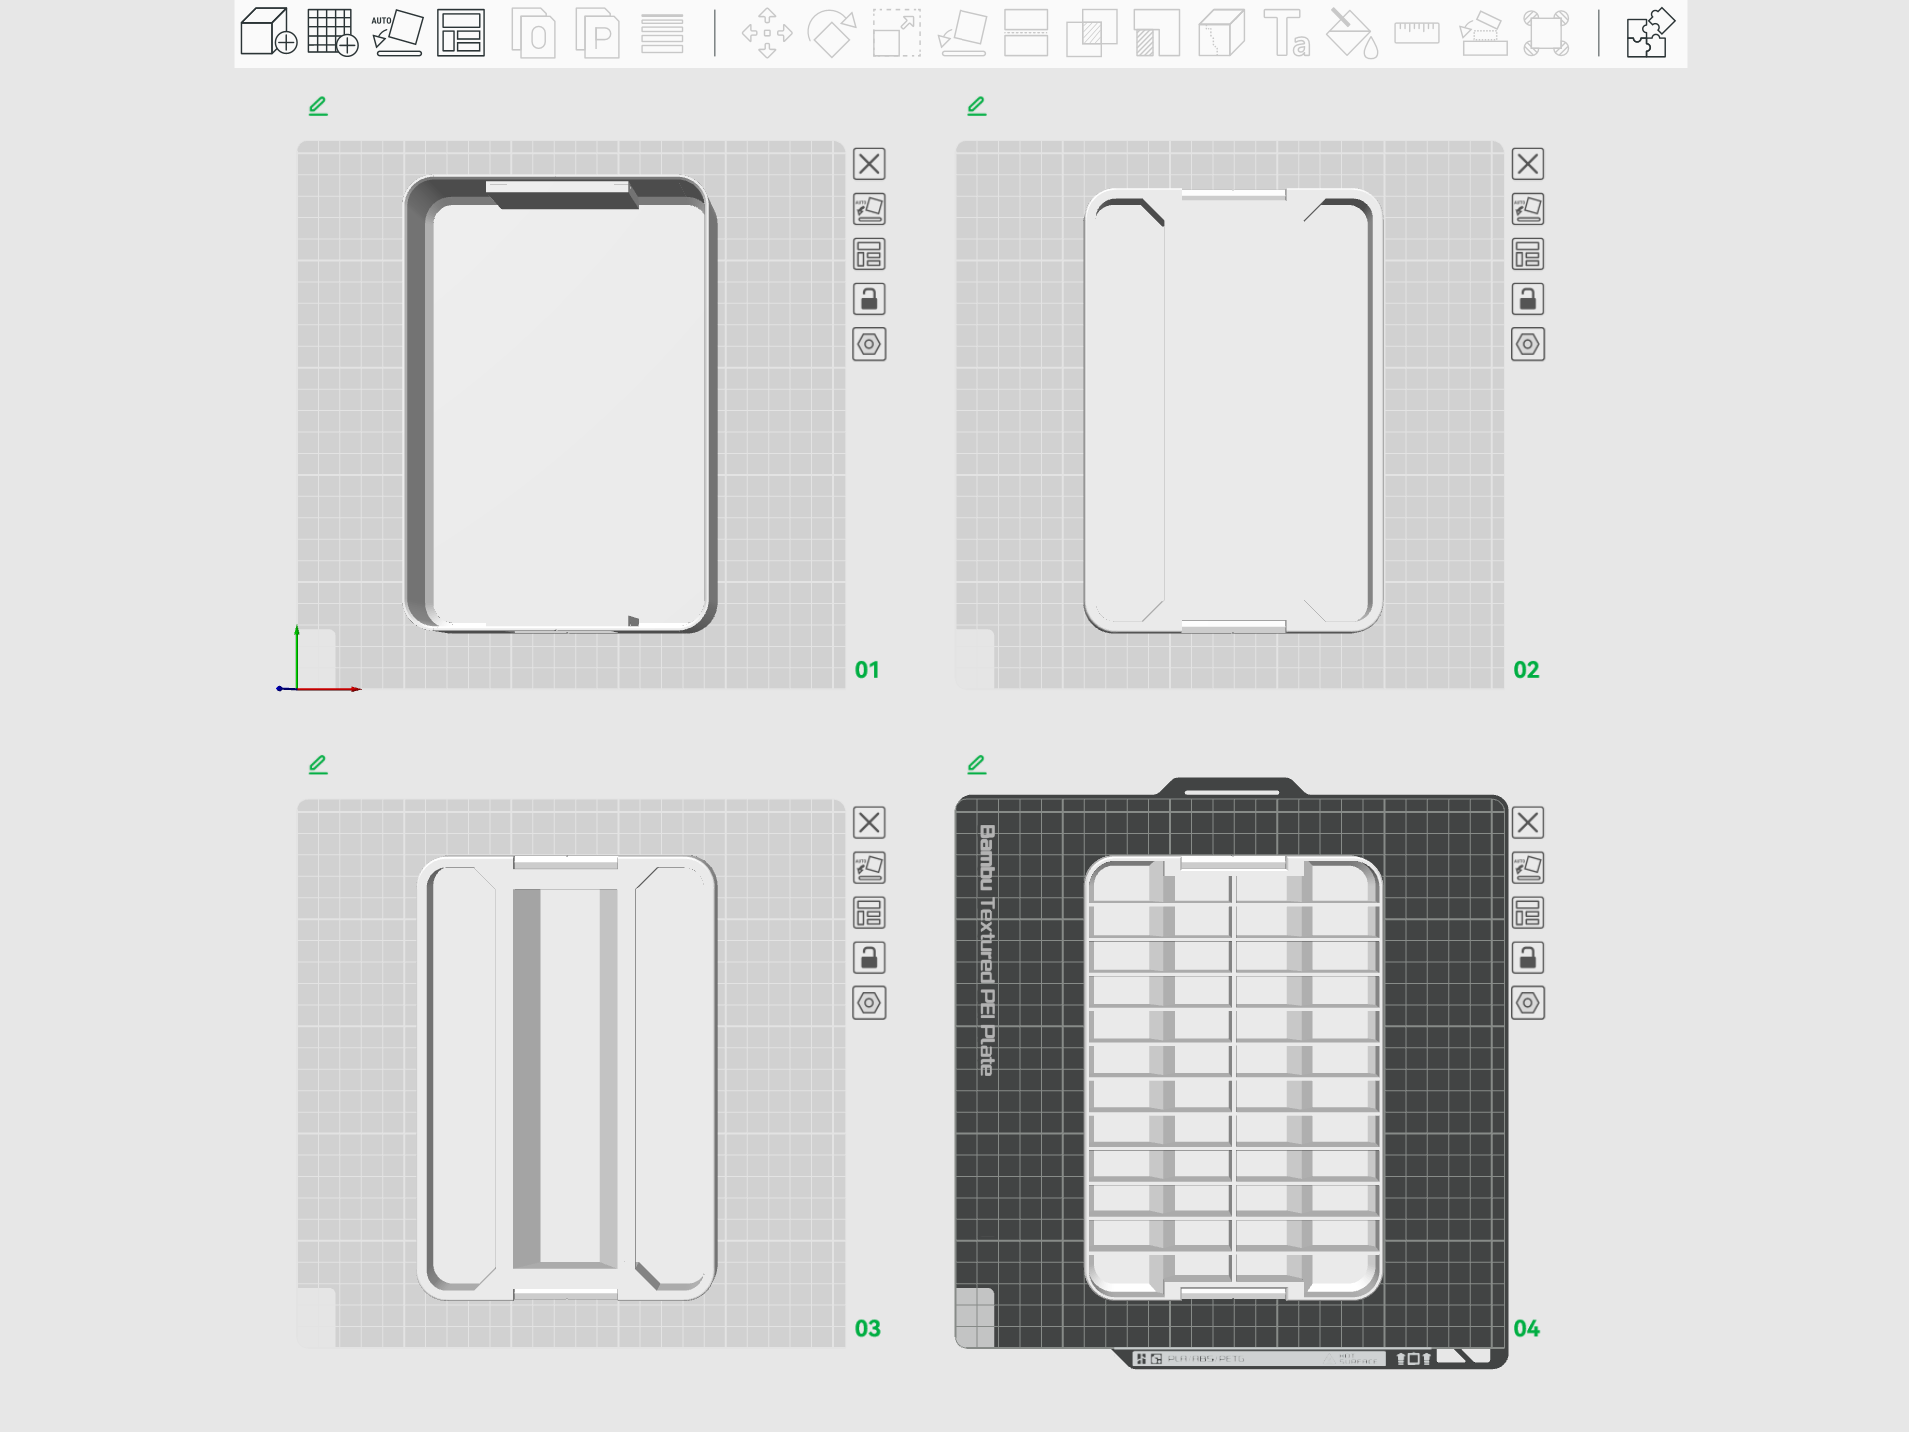Select the grid insert model on plate 04

[1233, 1078]
